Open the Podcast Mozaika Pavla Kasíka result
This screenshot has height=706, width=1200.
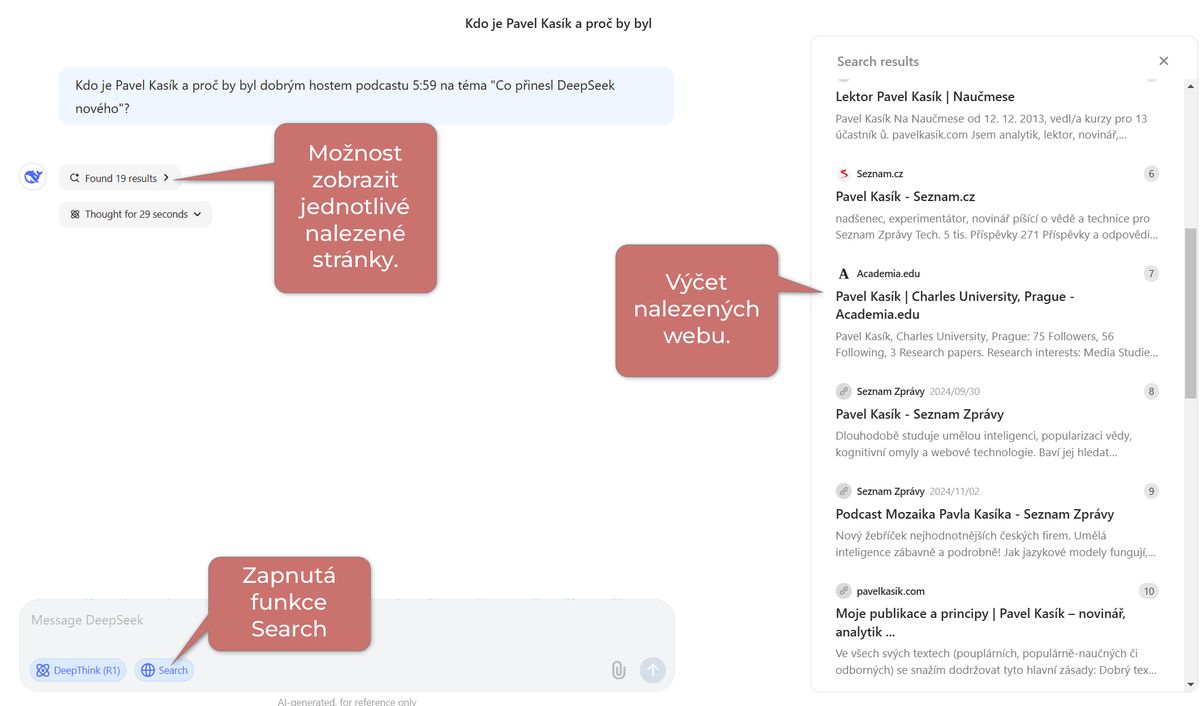point(975,514)
